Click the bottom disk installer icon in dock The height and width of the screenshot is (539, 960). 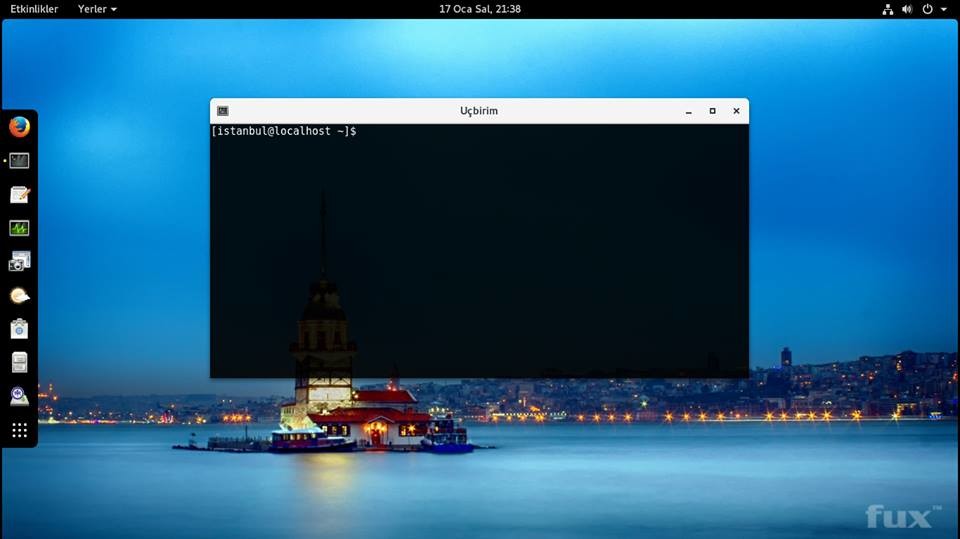[19, 396]
